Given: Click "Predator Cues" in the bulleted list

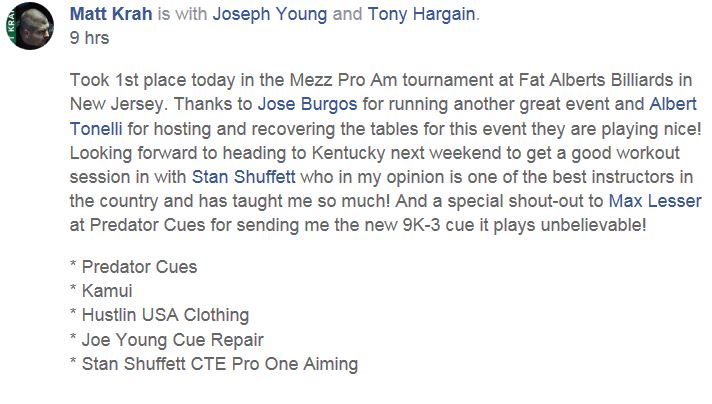Looking at the screenshot, I should [138, 267].
